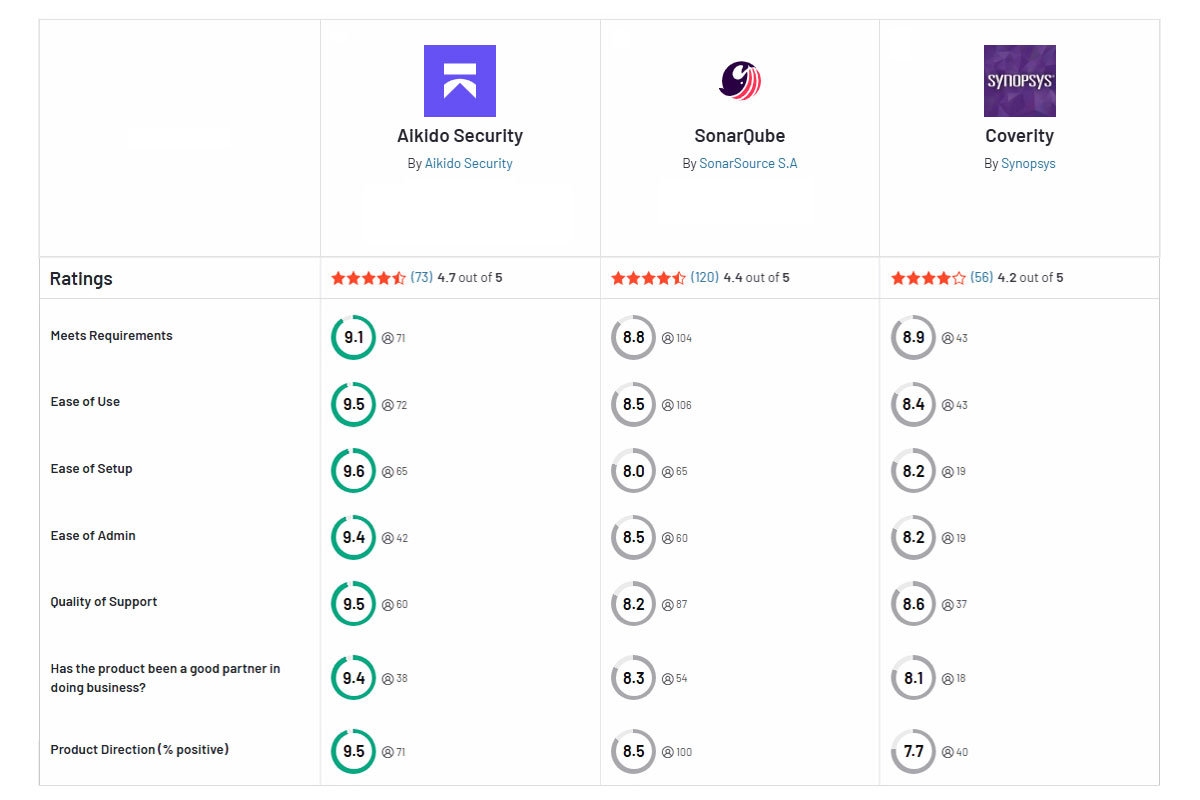Open Coverity's (56) reviews count link
Viewport: 1200px width, 800px height.
pos(982,278)
